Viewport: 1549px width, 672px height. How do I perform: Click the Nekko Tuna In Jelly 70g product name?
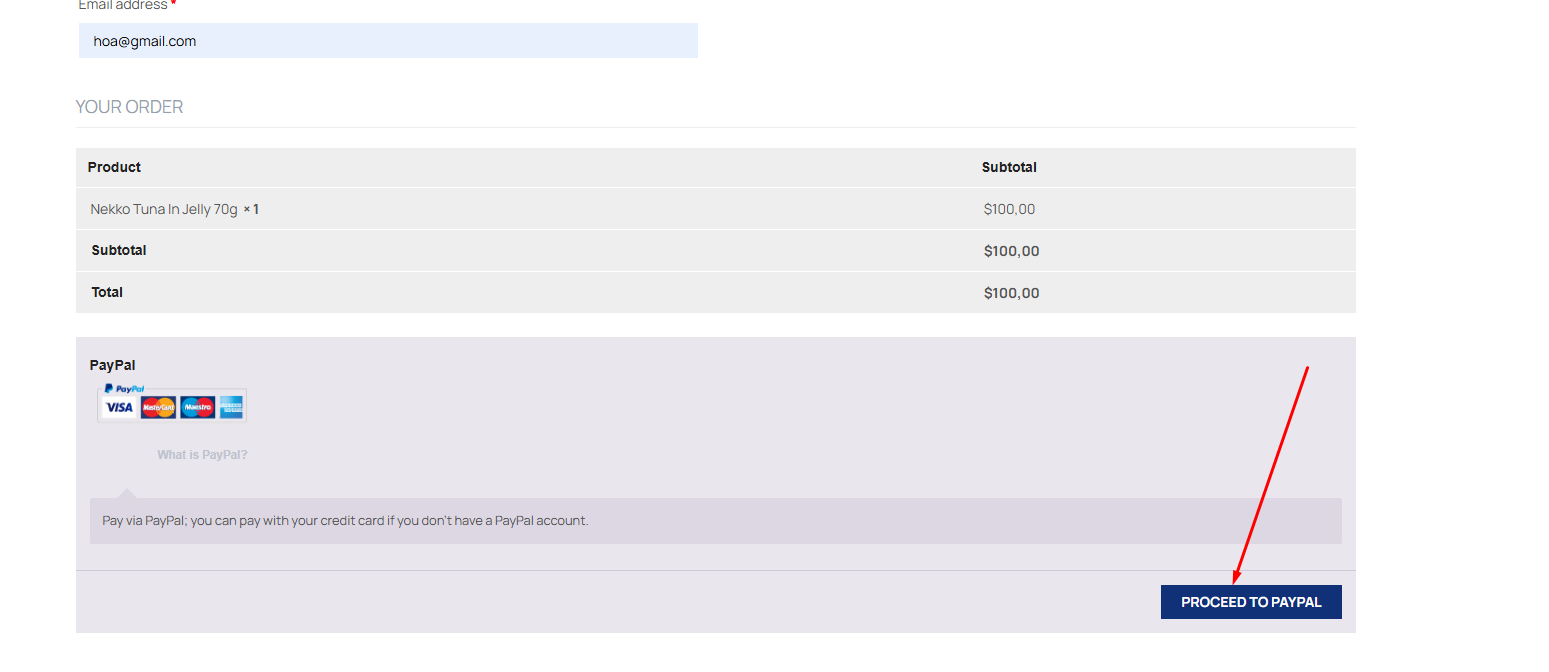[x=164, y=209]
